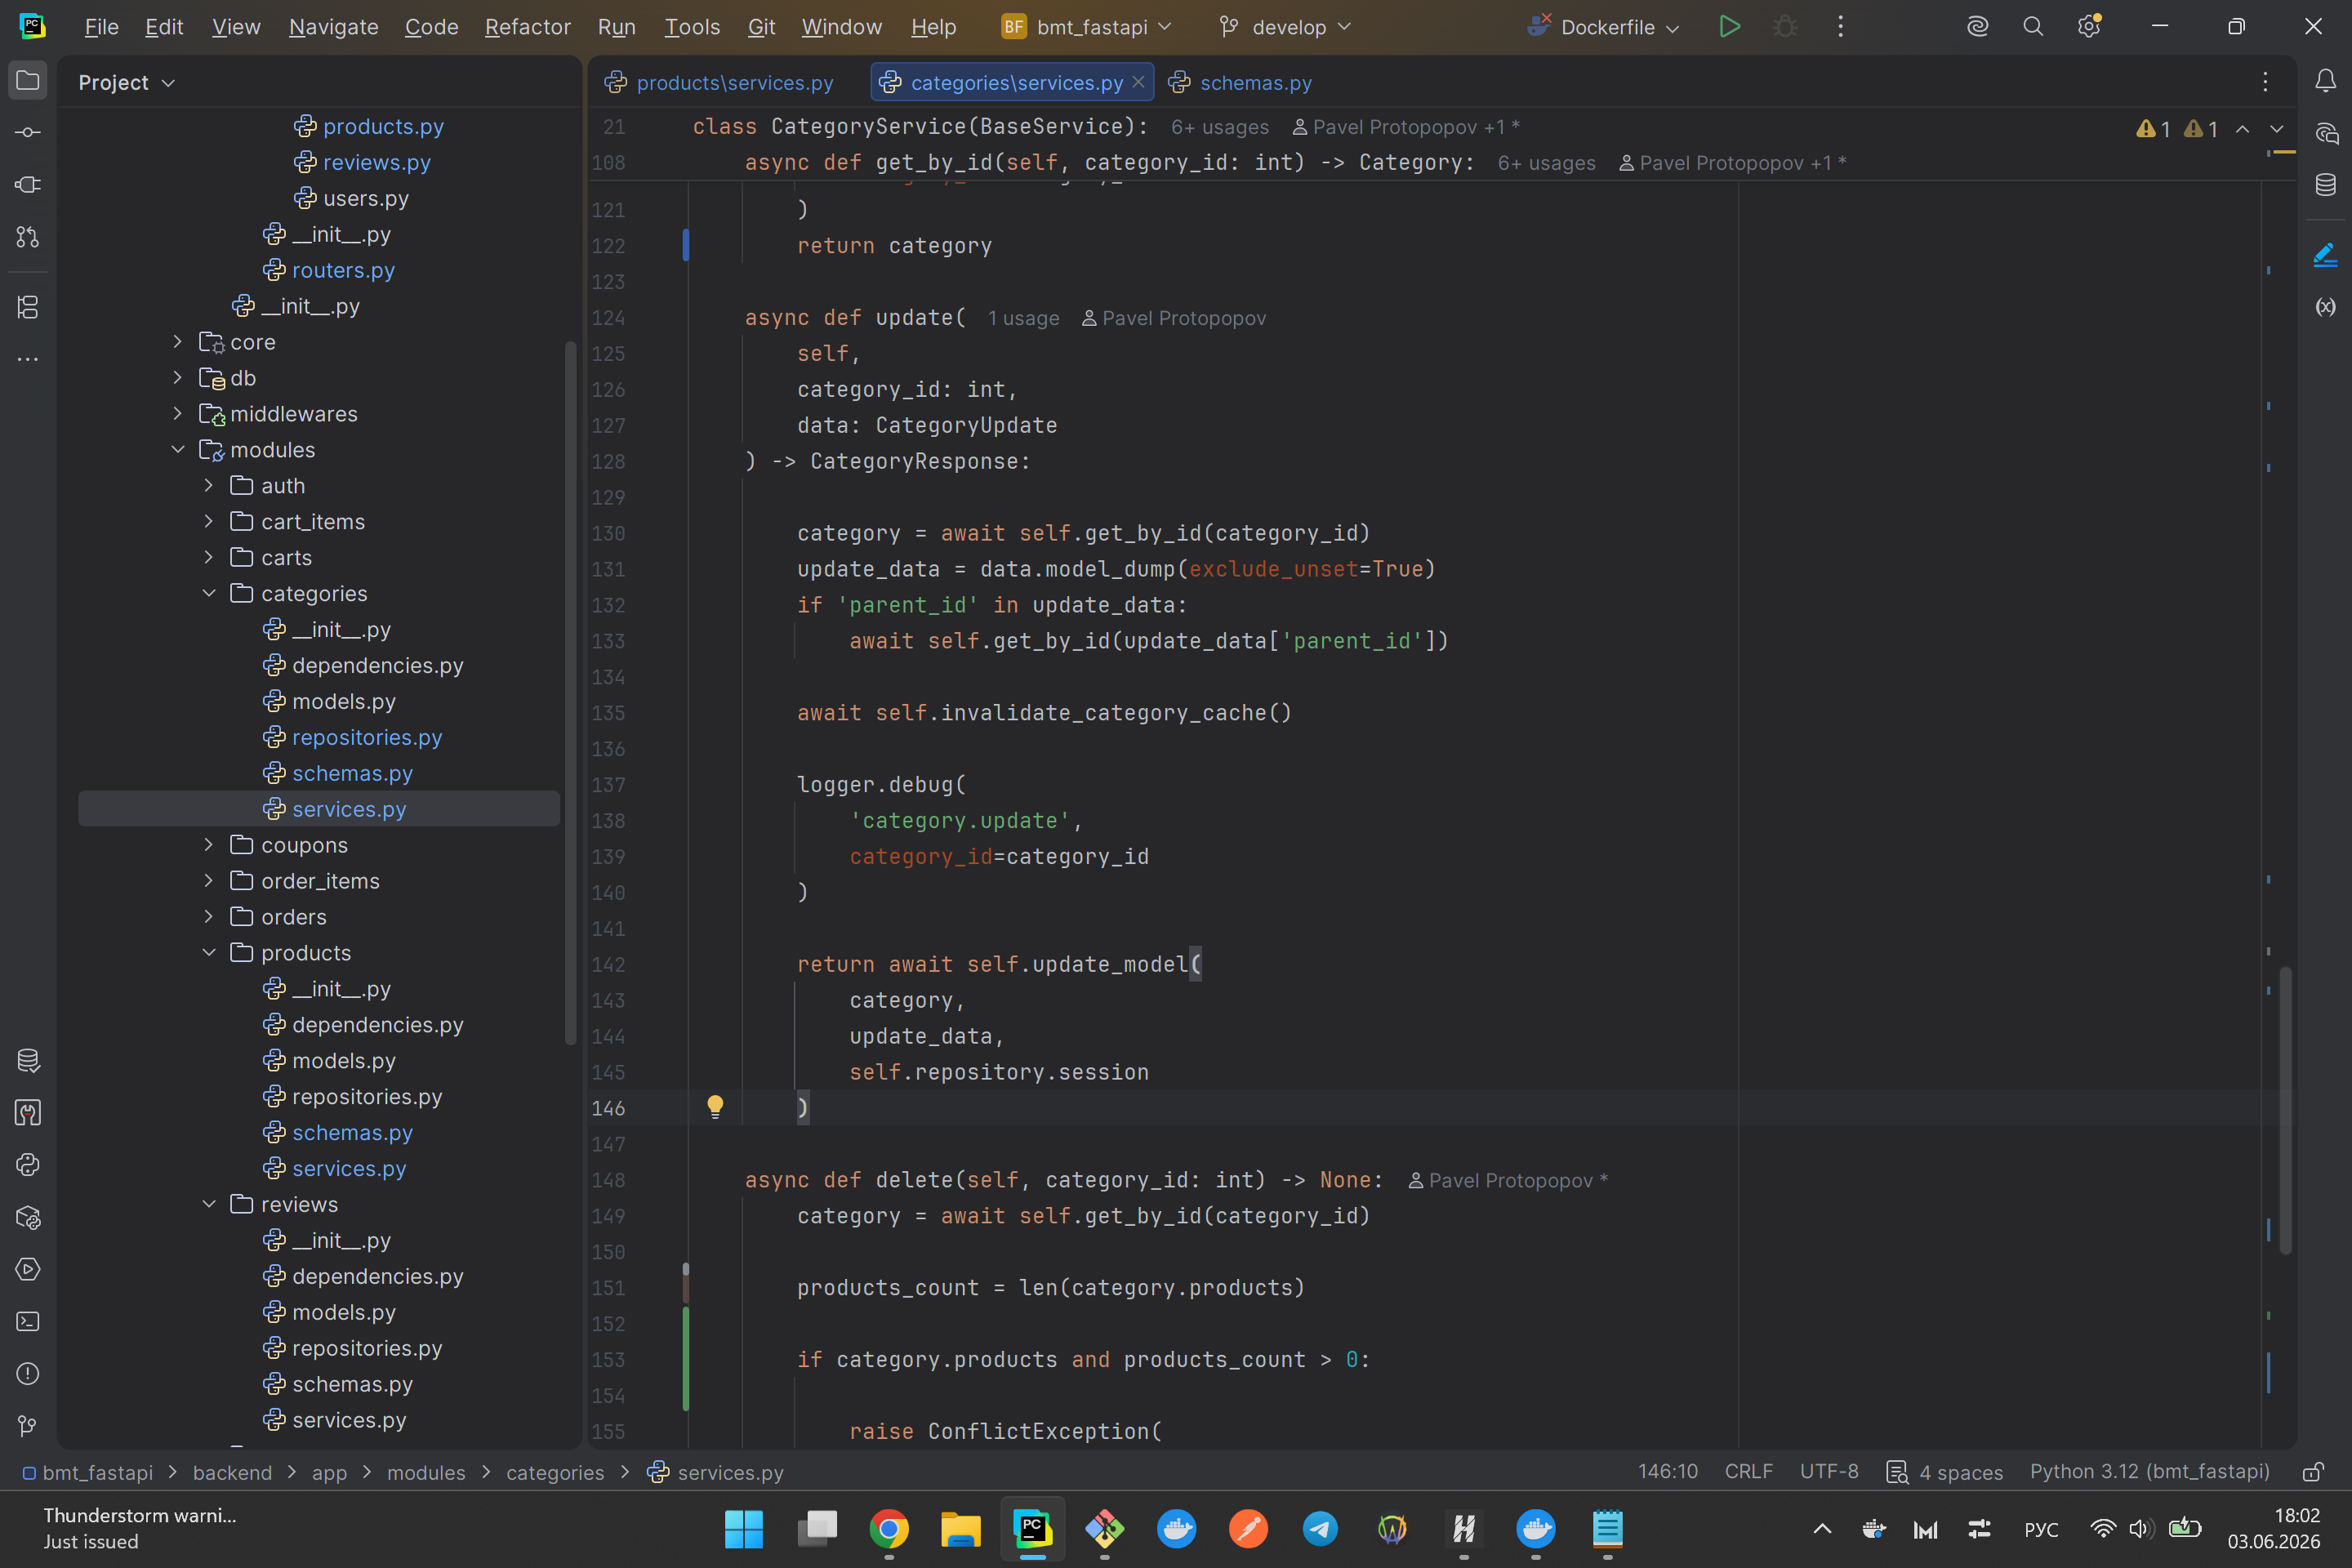Open the Tools menu

tap(692, 27)
